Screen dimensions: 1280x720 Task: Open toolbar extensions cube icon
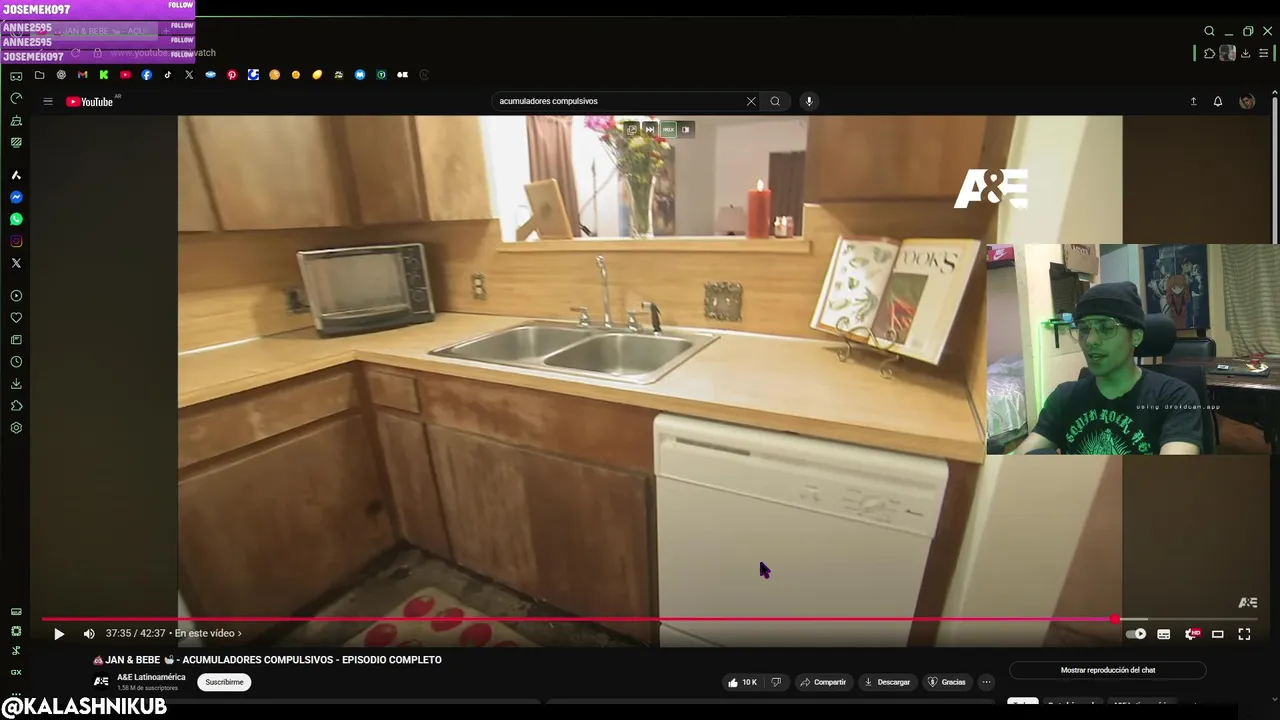pos(1209,53)
